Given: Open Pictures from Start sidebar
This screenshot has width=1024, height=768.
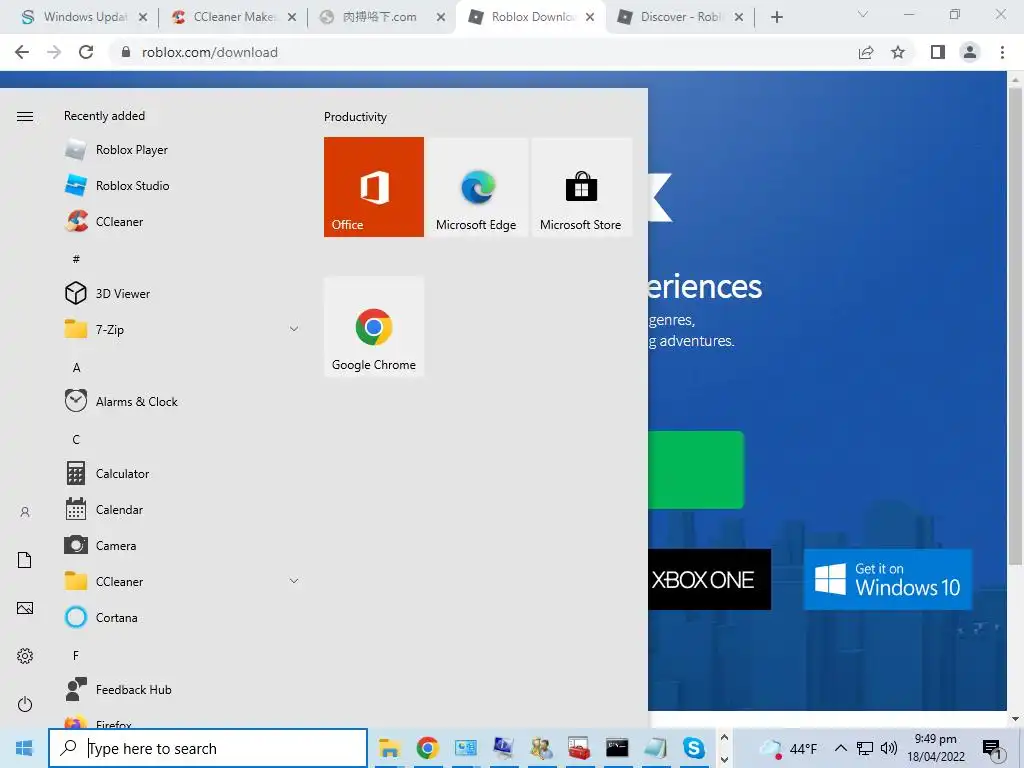Looking at the screenshot, I should click(x=25, y=608).
